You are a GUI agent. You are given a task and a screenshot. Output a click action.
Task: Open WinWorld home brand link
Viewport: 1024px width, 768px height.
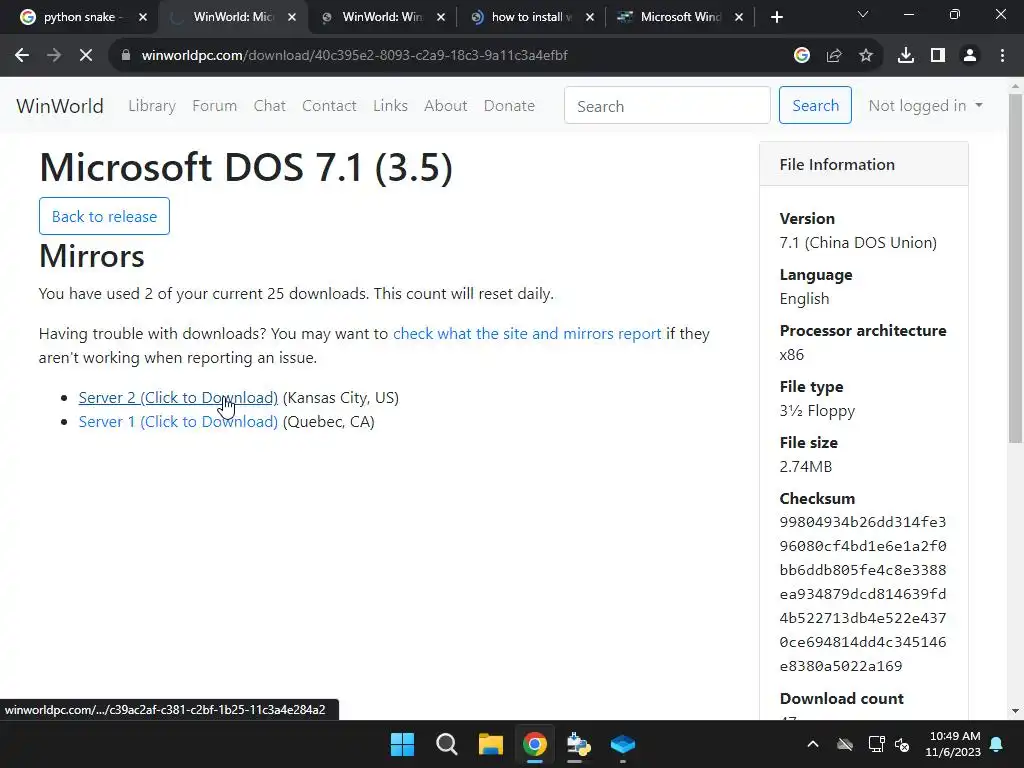(x=60, y=106)
